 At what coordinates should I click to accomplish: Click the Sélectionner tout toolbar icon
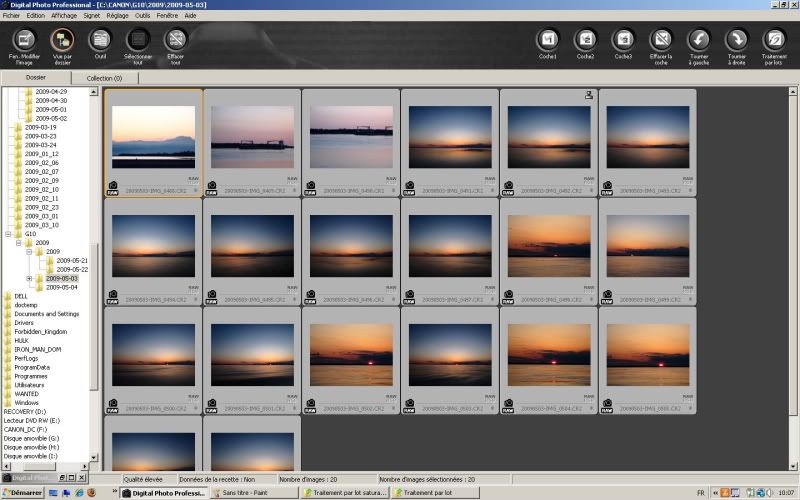pos(138,40)
